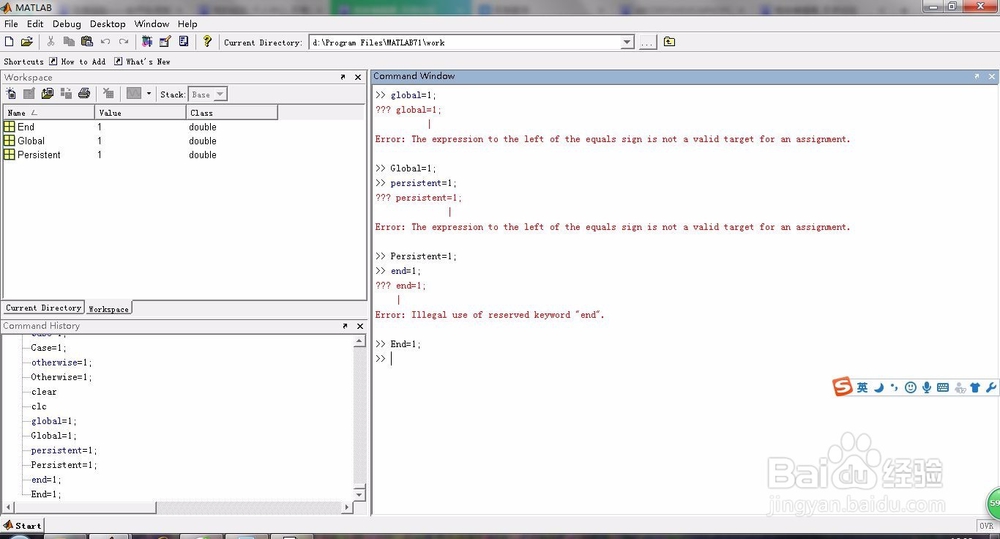Viewport: 1000px width, 539px height.
Task: Undock the Command History panel
Action: click(x=345, y=326)
